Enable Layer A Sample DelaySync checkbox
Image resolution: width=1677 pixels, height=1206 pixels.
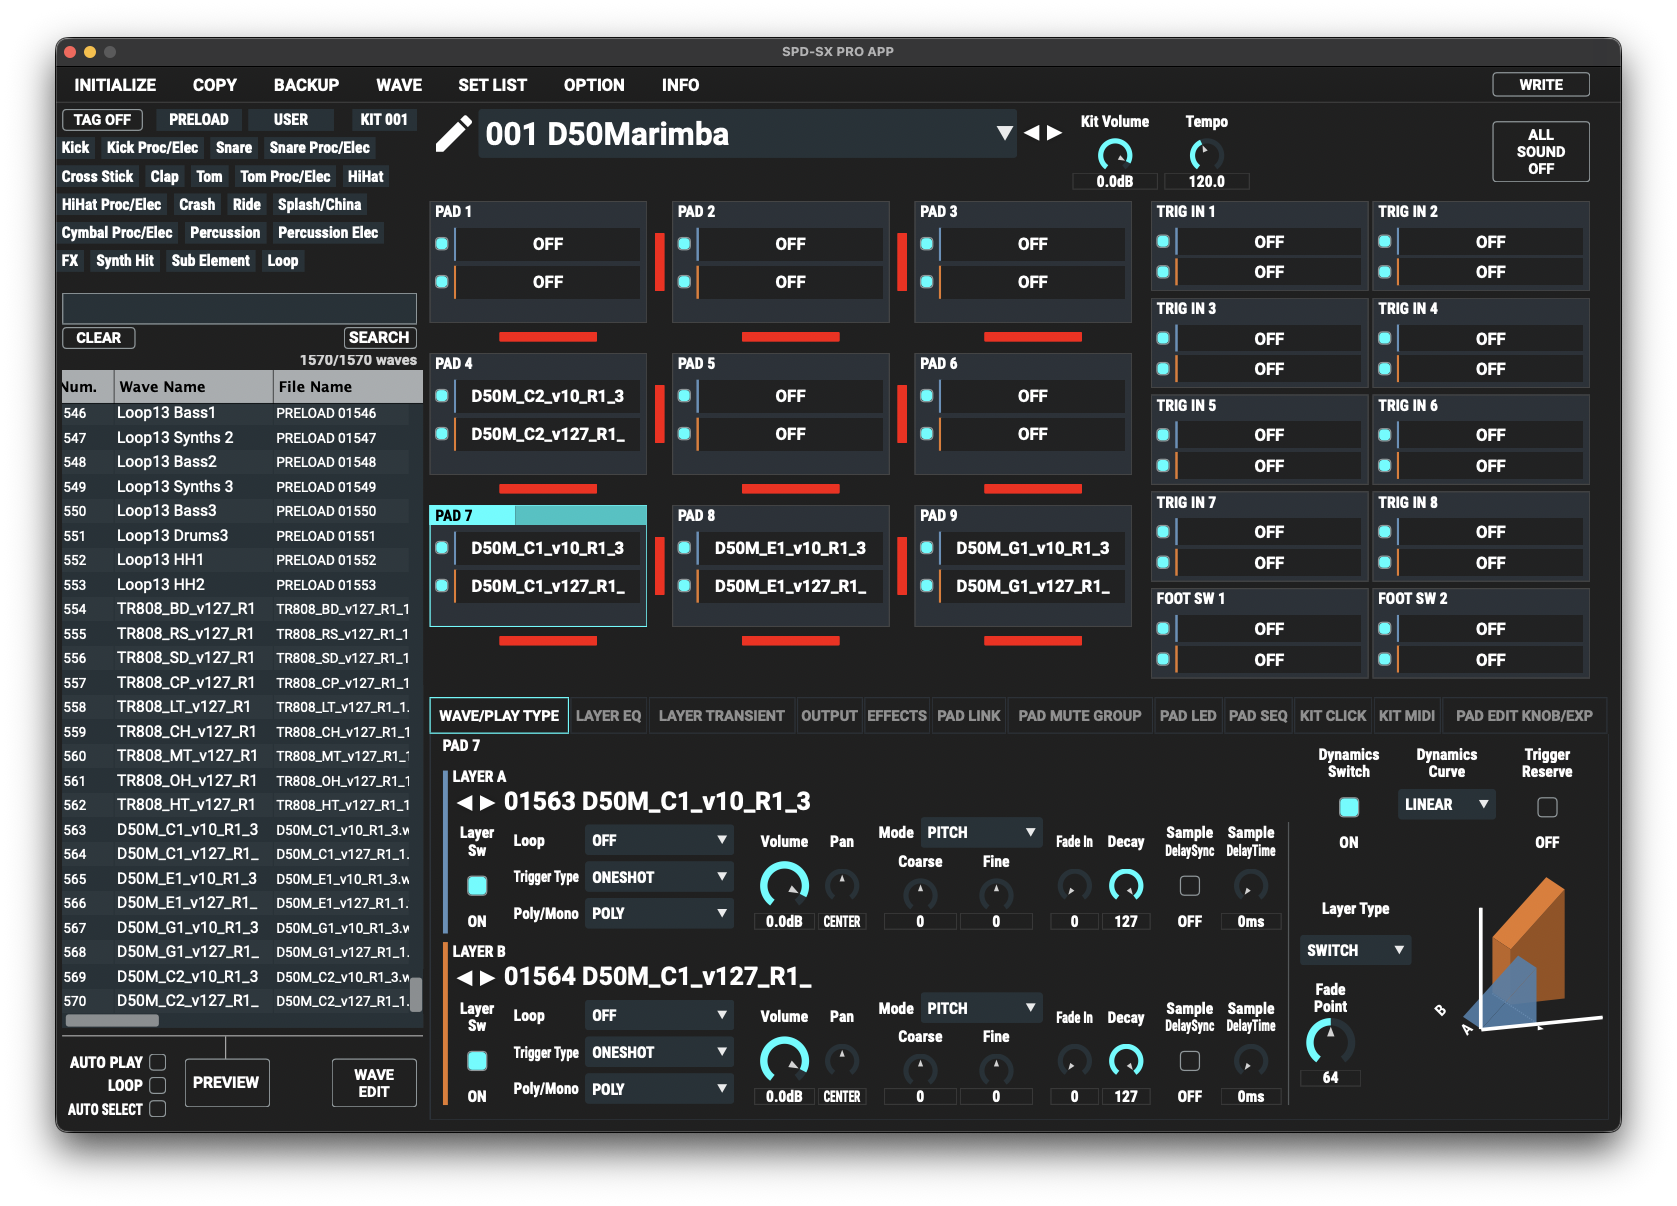coord(1190,886)
